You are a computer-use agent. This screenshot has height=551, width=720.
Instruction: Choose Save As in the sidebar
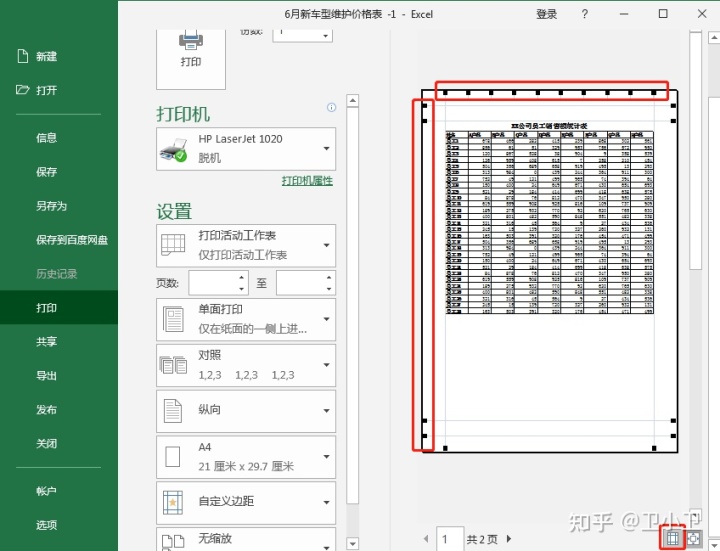tap(51, 206)
